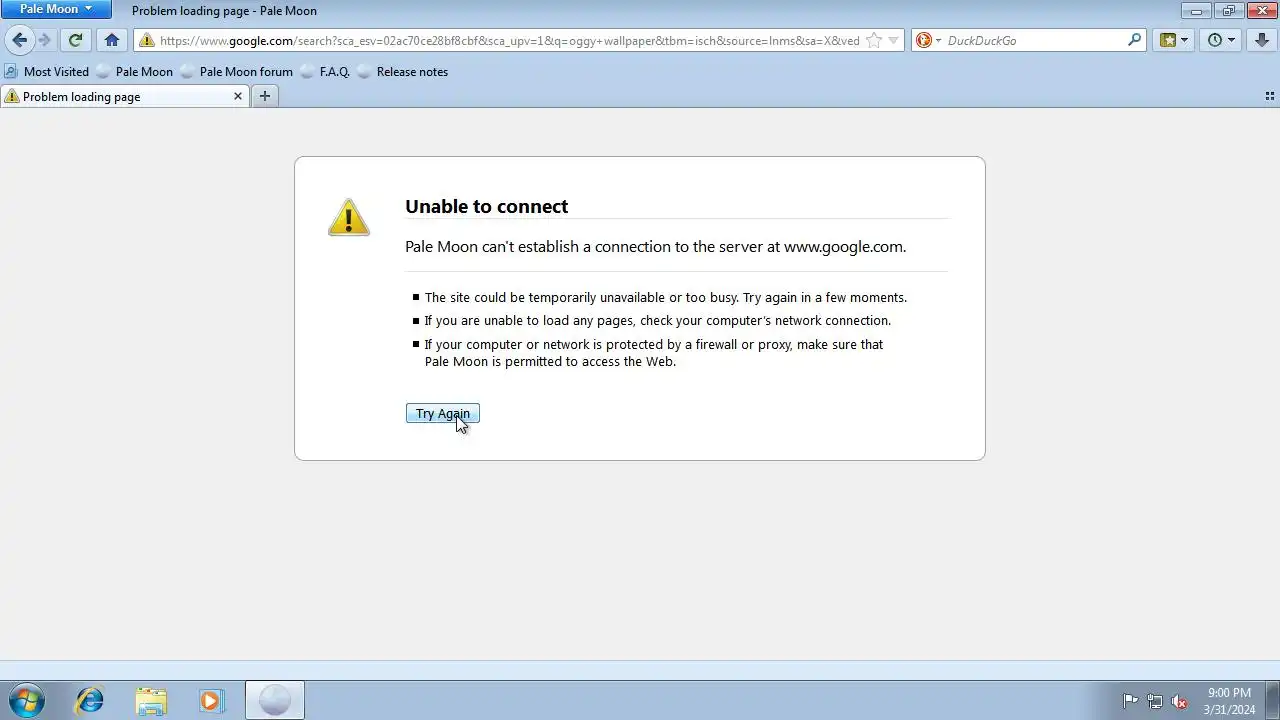Open the Action Center flag icon
1280x720 pixels.
point(1131,701)
